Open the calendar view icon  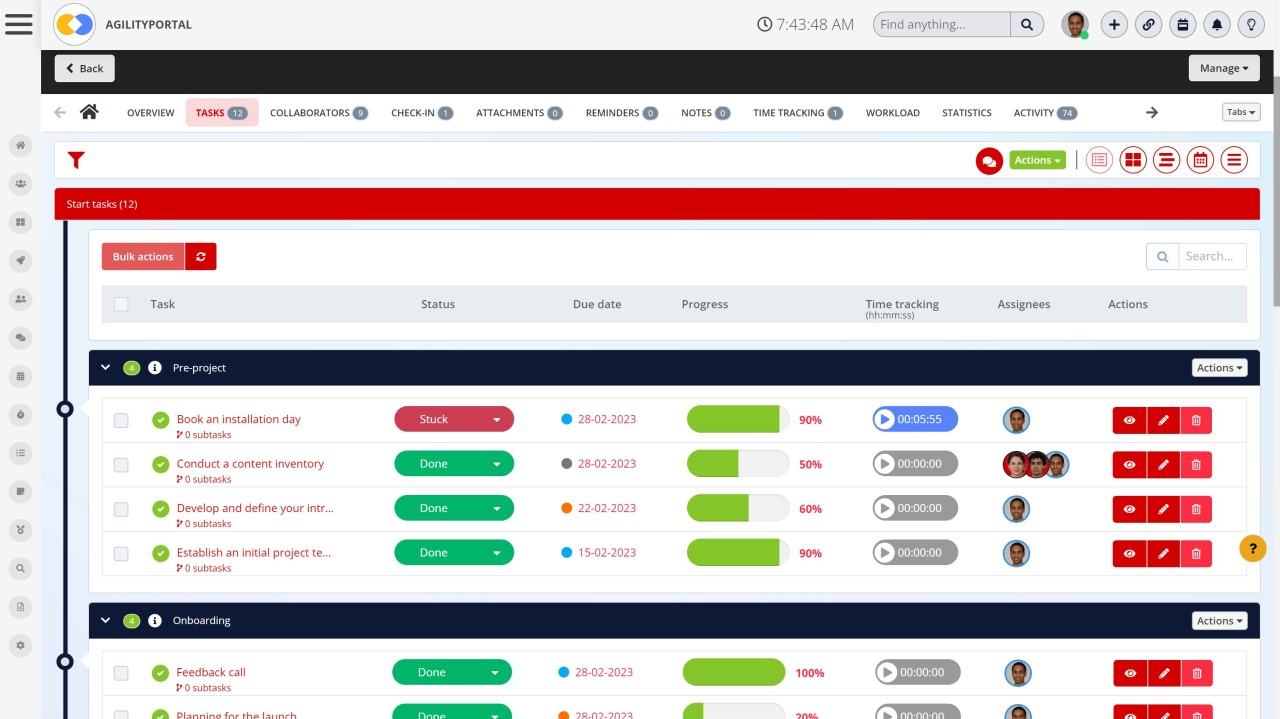pyautogui.click(x=1200, y=160)
